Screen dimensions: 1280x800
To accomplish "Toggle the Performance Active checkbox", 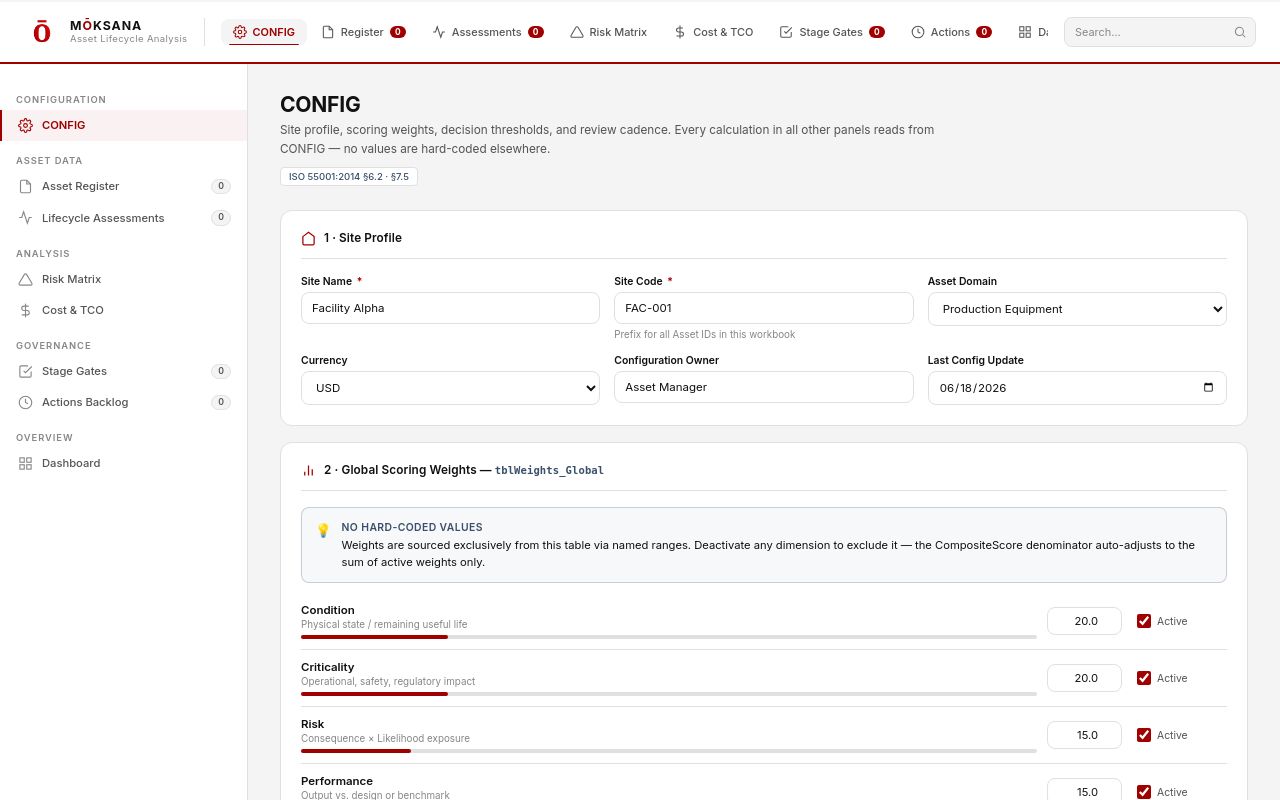I will [1144, 792].
